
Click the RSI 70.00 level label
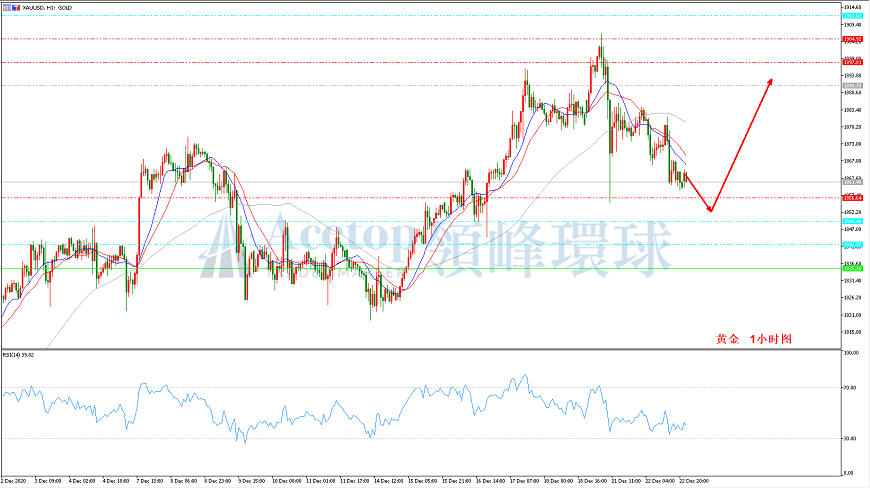click(850, 388)
